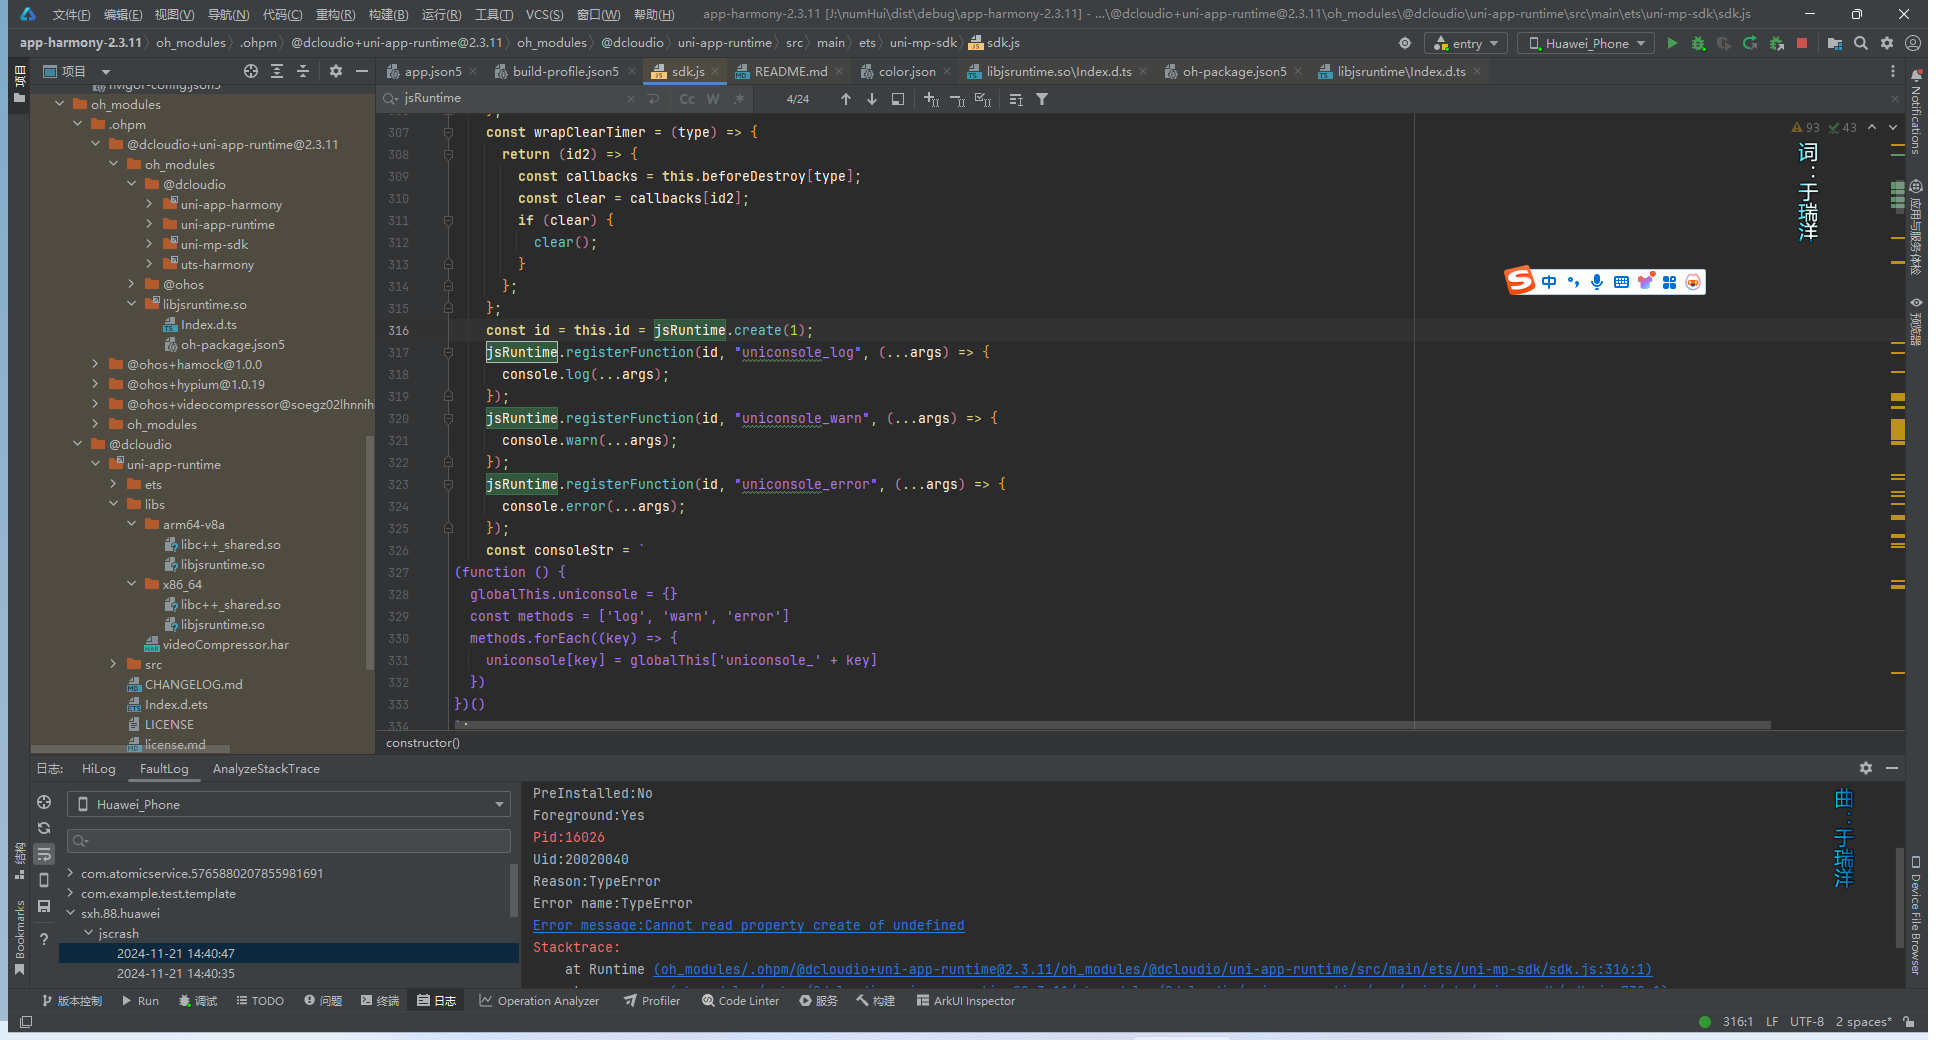Viewport: 1936px width, 1040px height.
Task: Select all occurrences in find bar
Action: (983, 99)
